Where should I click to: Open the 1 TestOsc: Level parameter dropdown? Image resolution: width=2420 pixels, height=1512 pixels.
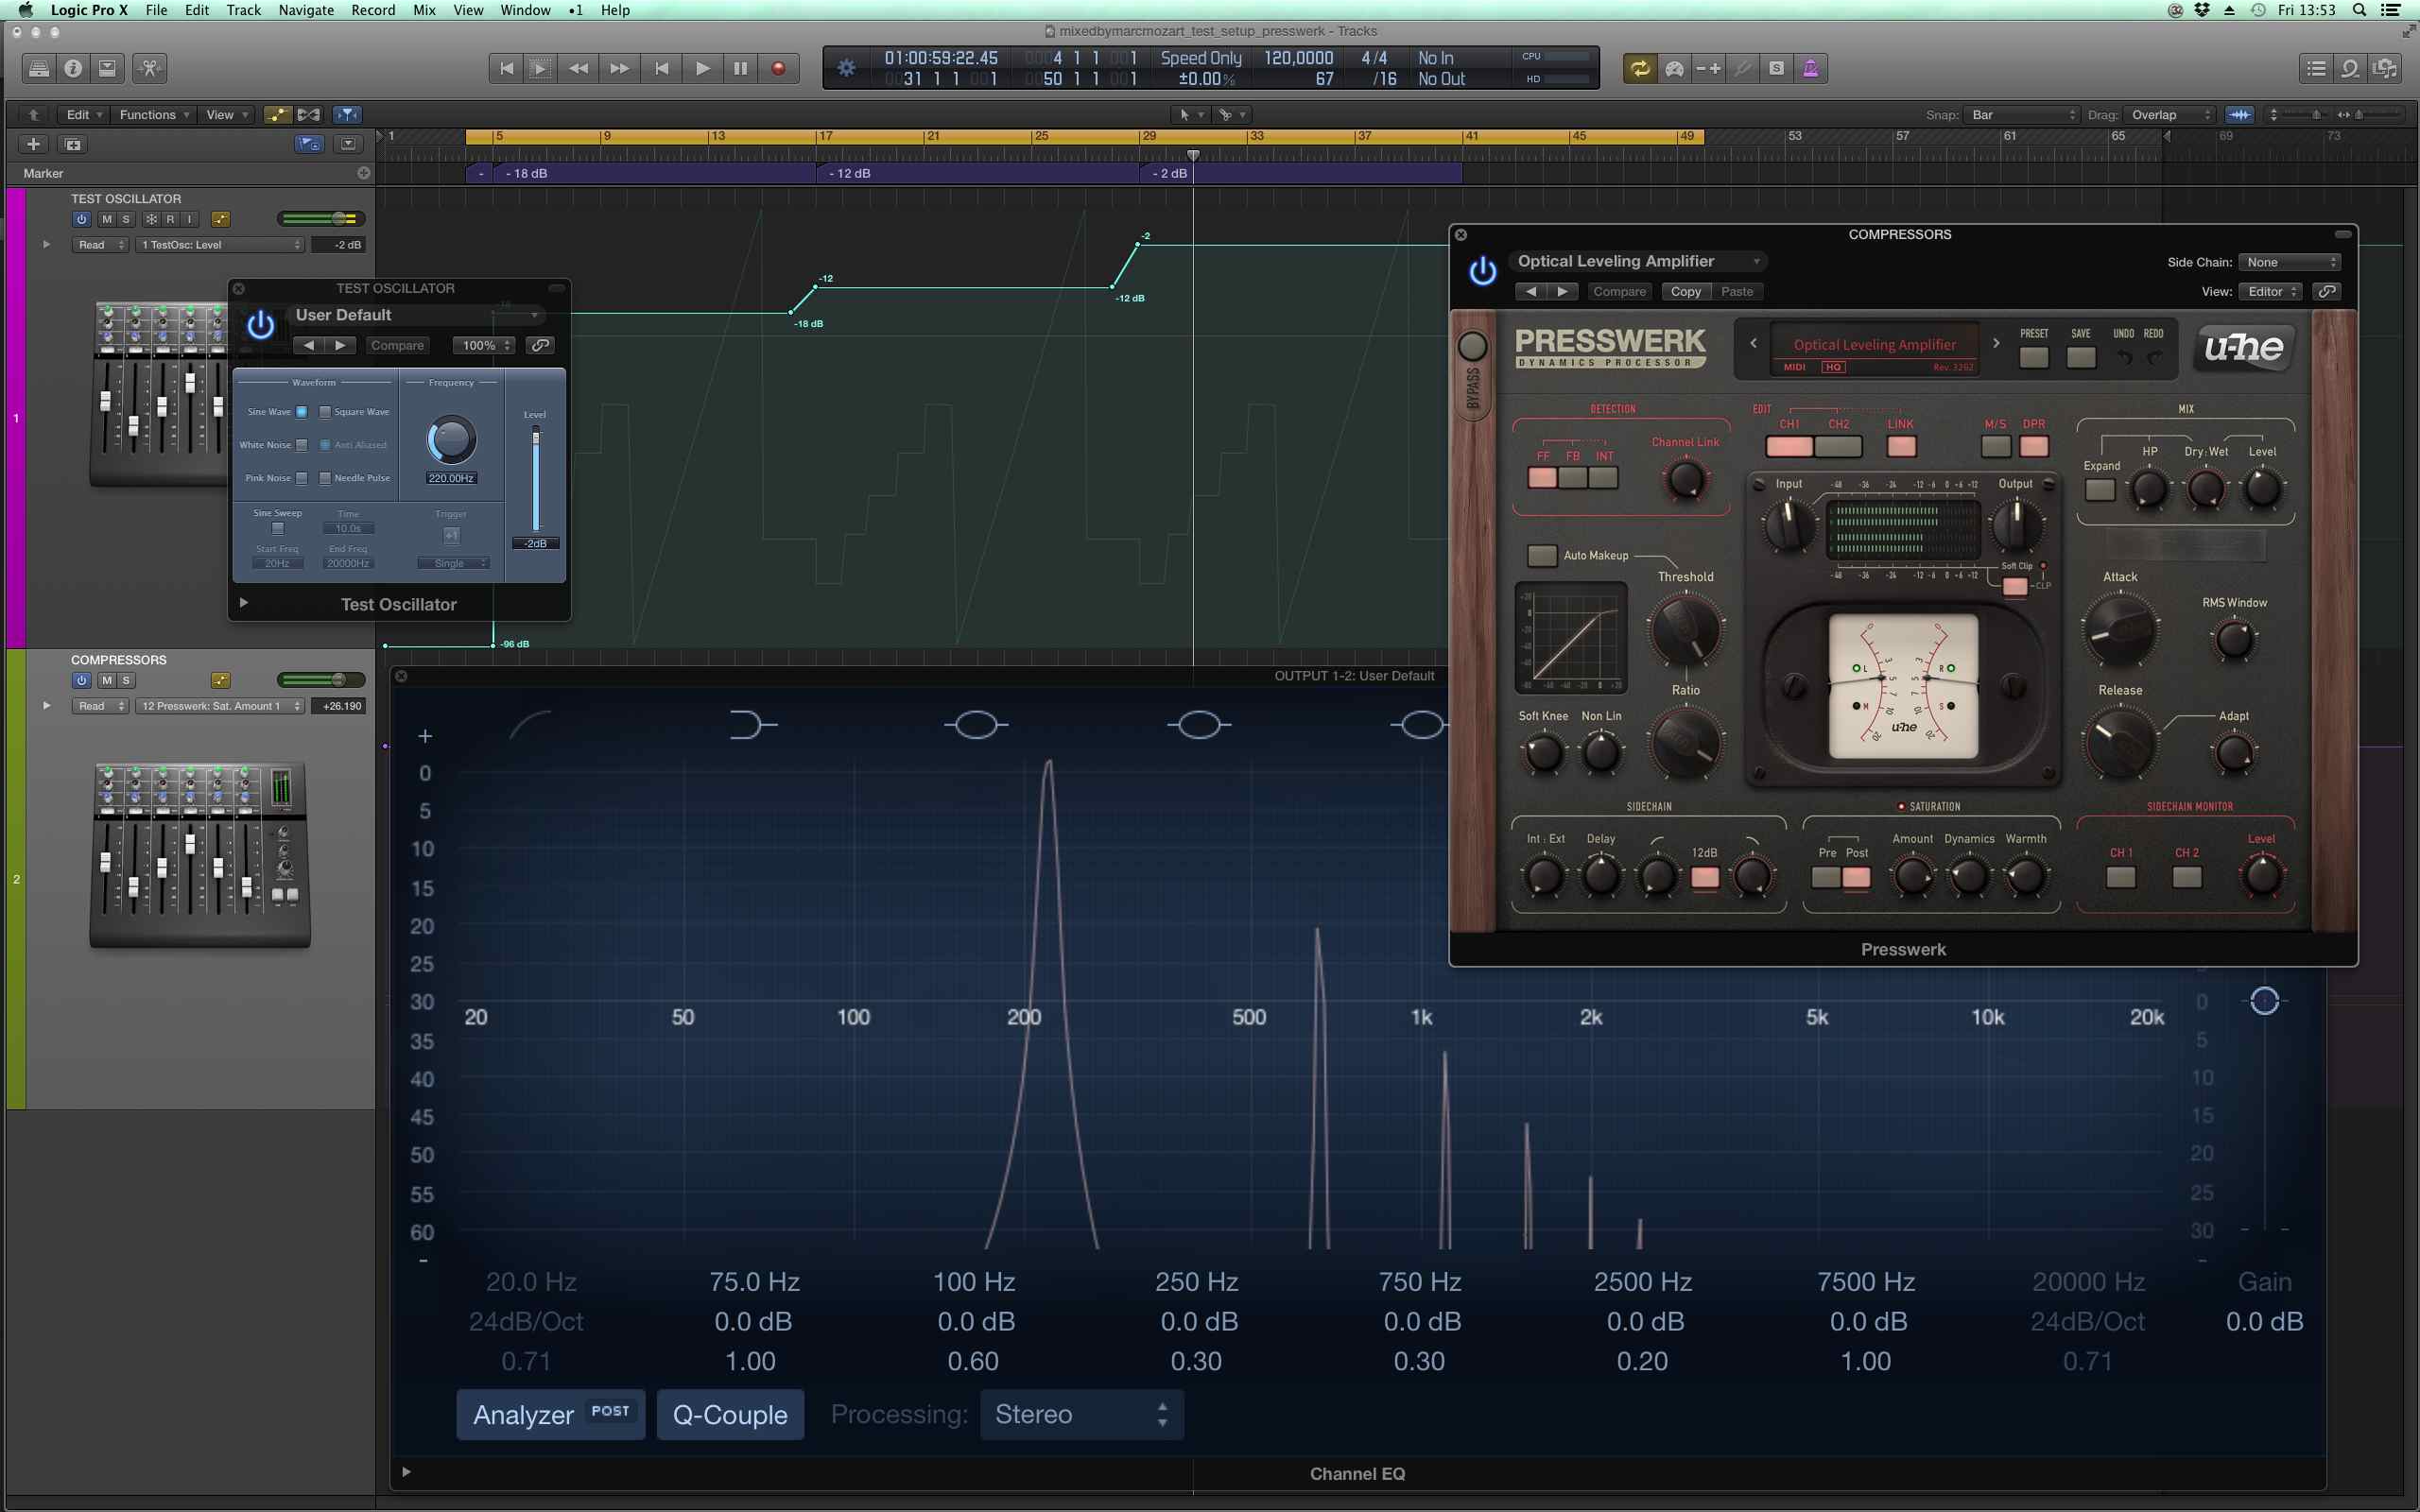click(x=220, y=244)
